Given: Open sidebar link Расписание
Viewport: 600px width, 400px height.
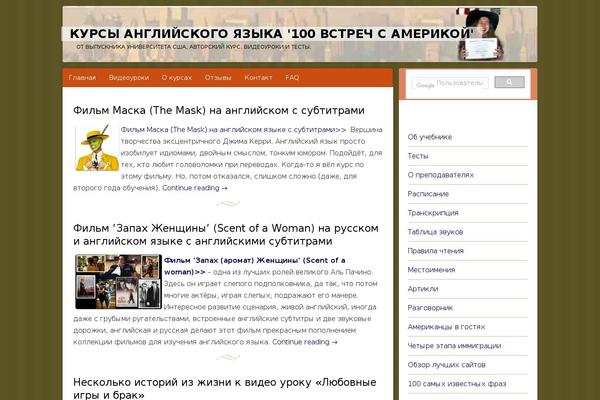Looking at the screenshot, I should pyautogui.click(x=428, y=194).
